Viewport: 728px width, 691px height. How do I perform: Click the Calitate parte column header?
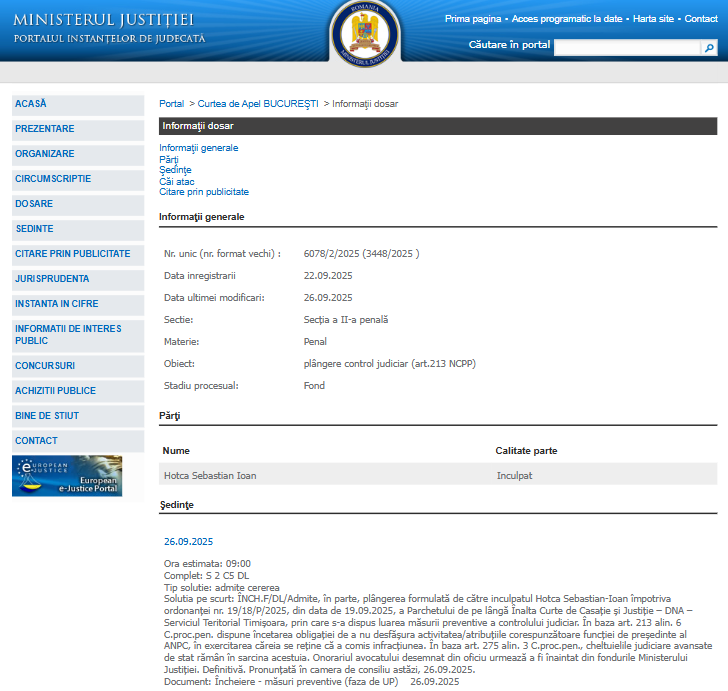pos(526,451)
